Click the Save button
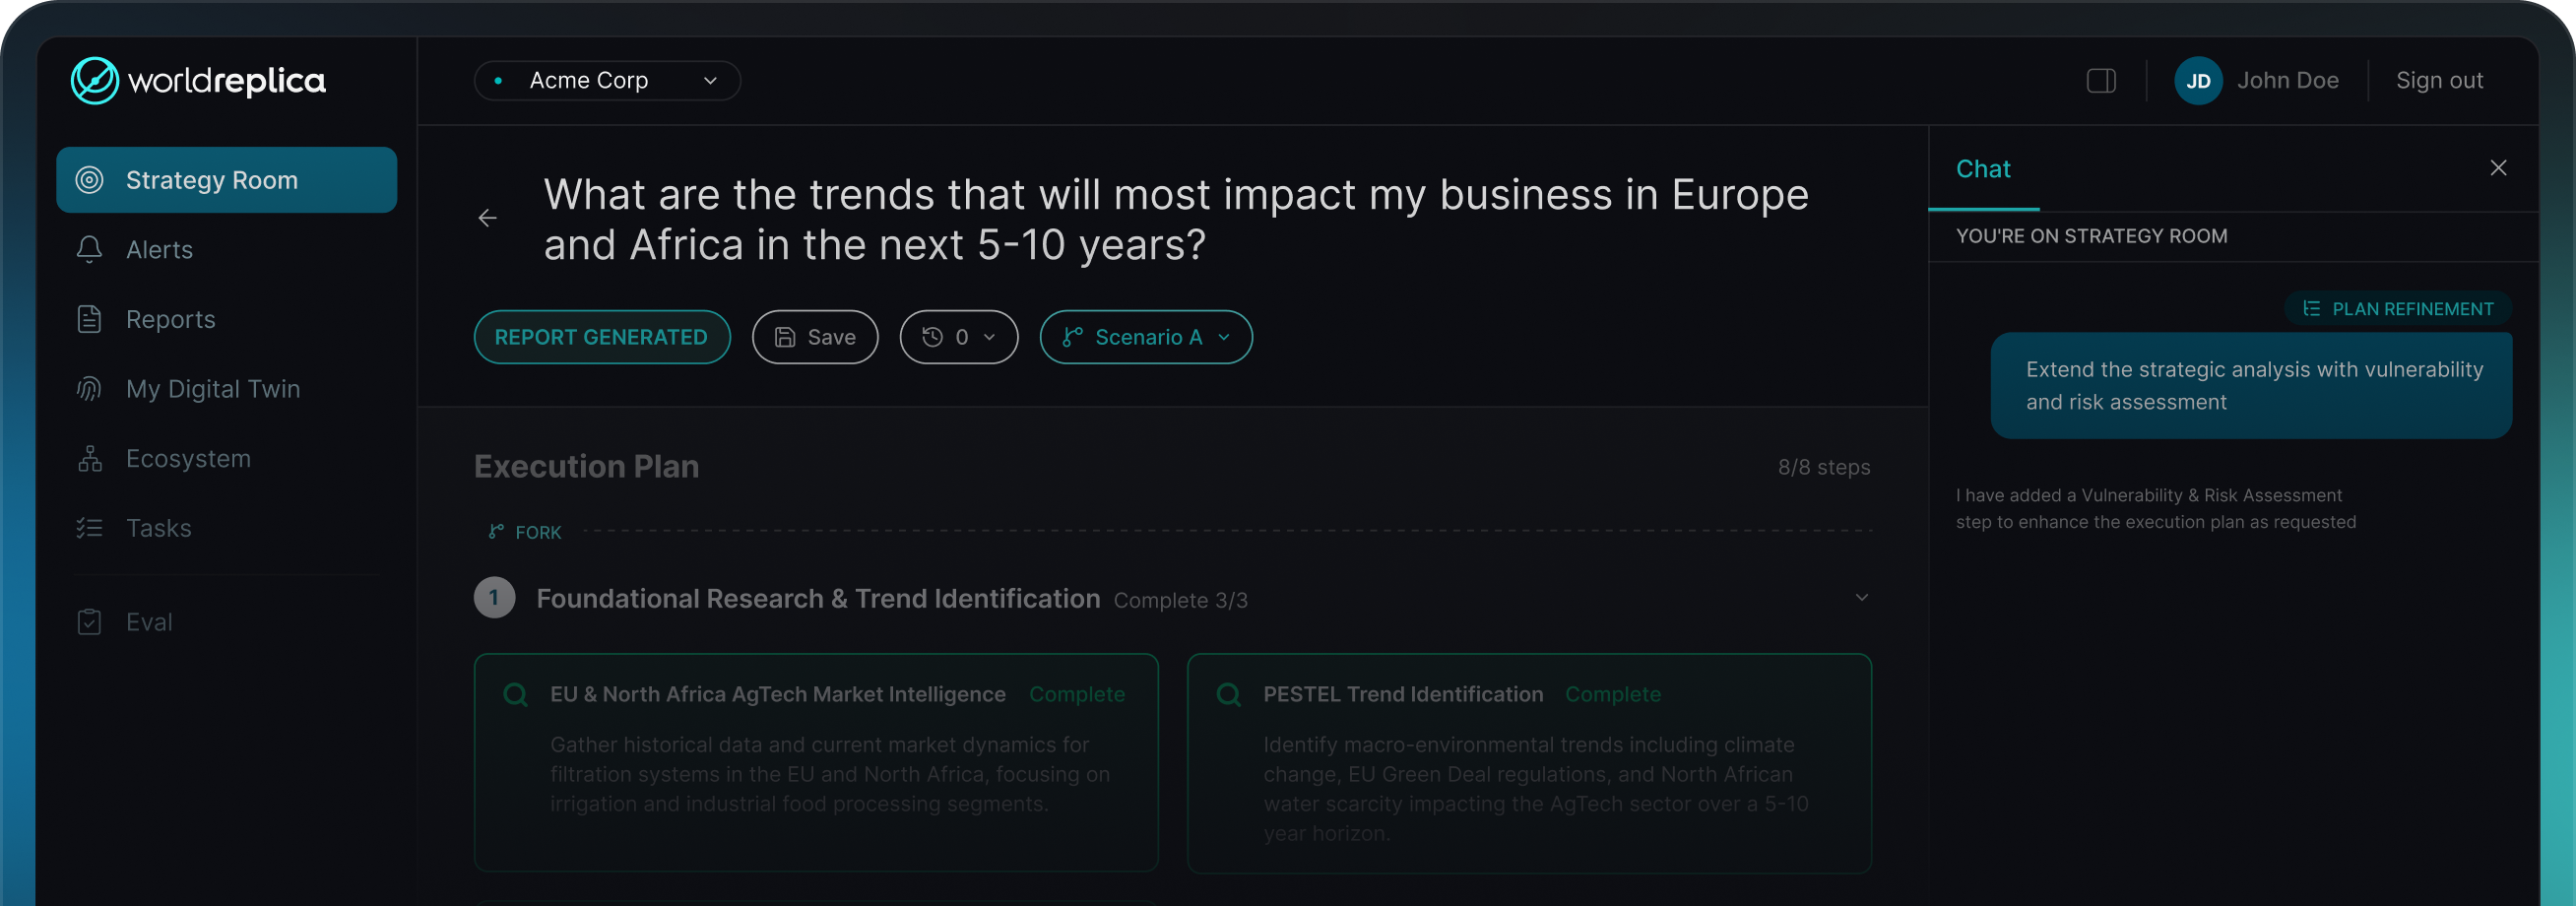Screen dimensions: 2576x906 [x=815, y=337]
